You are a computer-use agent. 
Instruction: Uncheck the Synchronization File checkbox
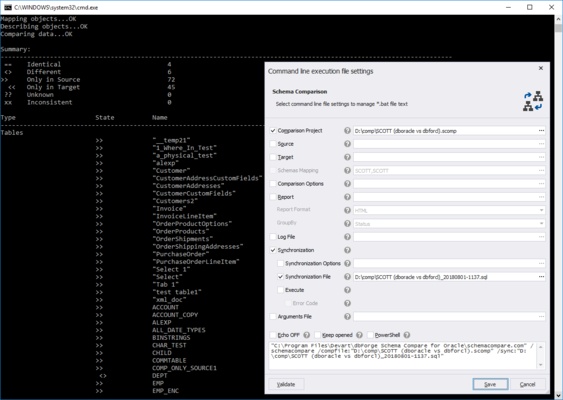click(280, 276)
